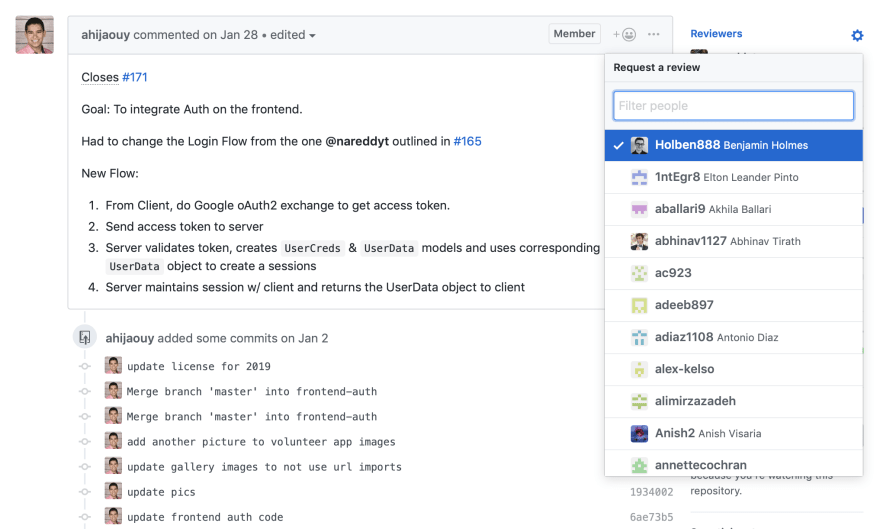This screenshot has width=880, height=529.
Task: Click avatar beside 'update frontend auth code'
Action: tap(113, 516)
